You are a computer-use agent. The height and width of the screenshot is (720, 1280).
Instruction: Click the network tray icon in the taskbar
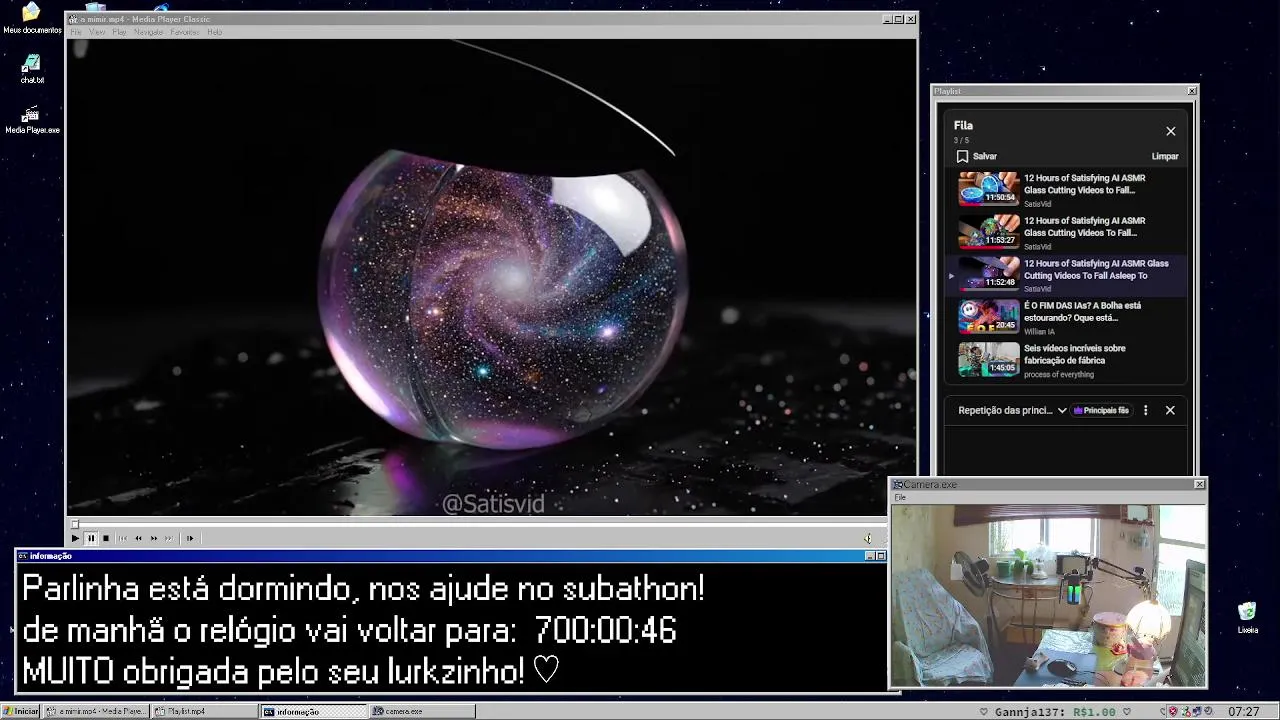1197,712
